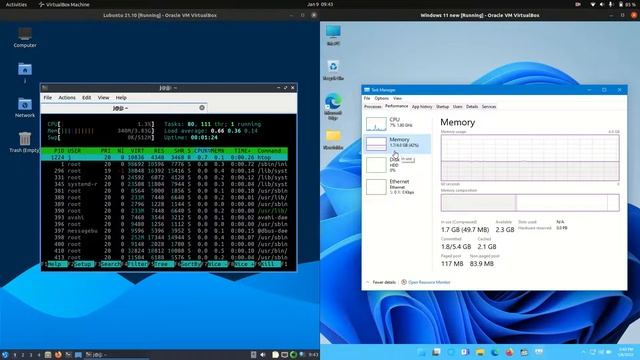
Task: Click F9 Kill in htop footer
Action: tap(269, 264)
